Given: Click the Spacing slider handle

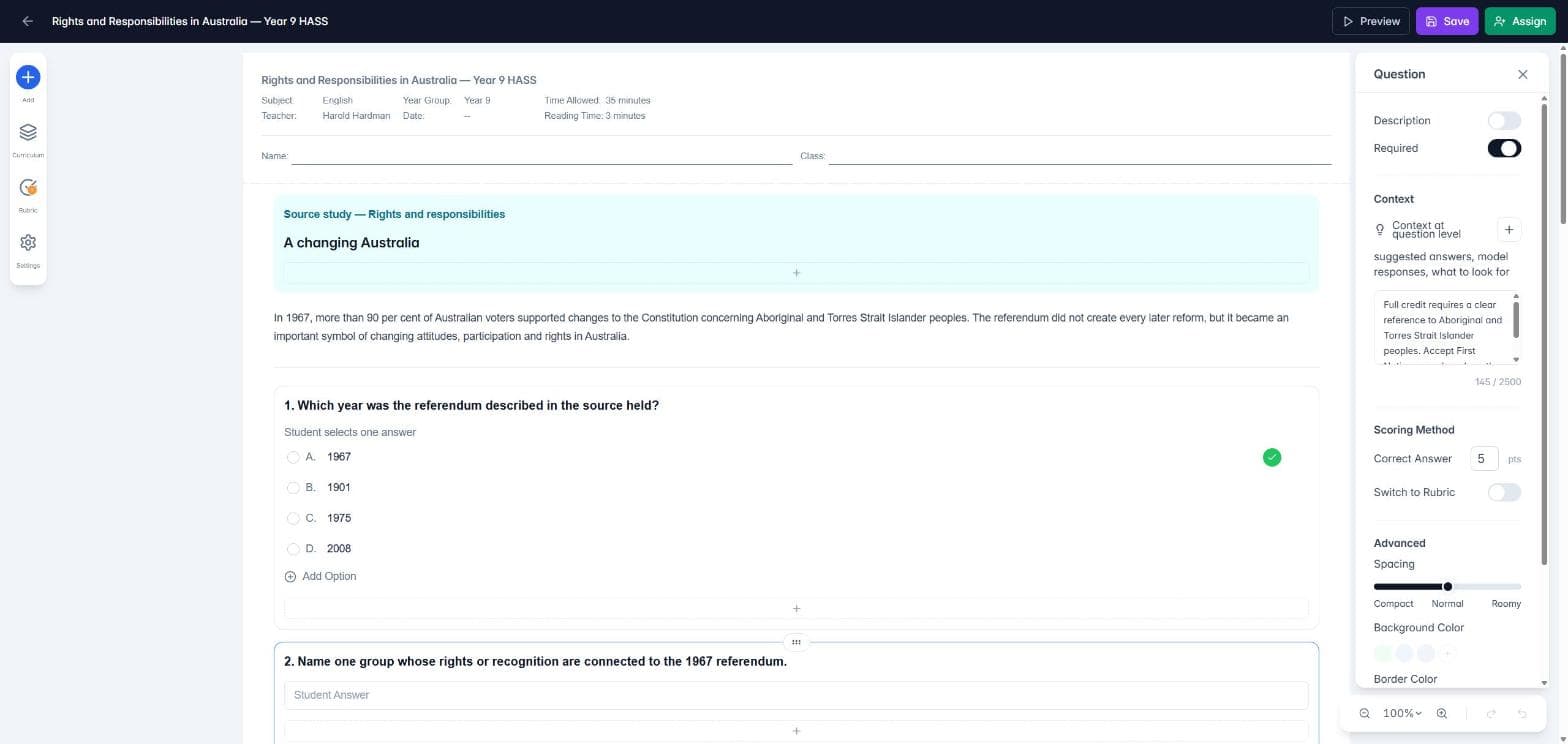Looking at the screenshot, I should (x=1447, y=586).
